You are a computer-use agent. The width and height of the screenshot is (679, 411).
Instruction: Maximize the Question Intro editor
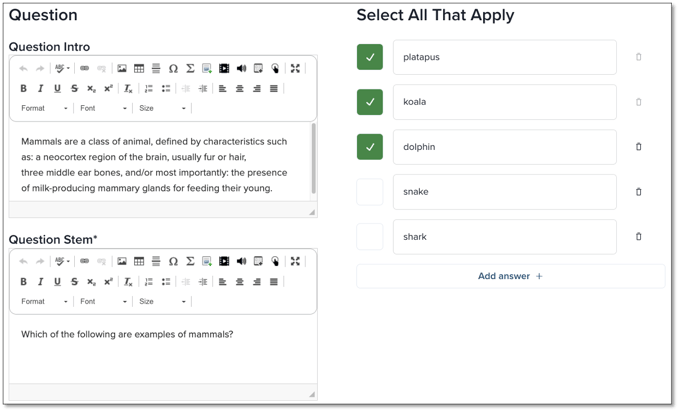click(x=295, y=68)
